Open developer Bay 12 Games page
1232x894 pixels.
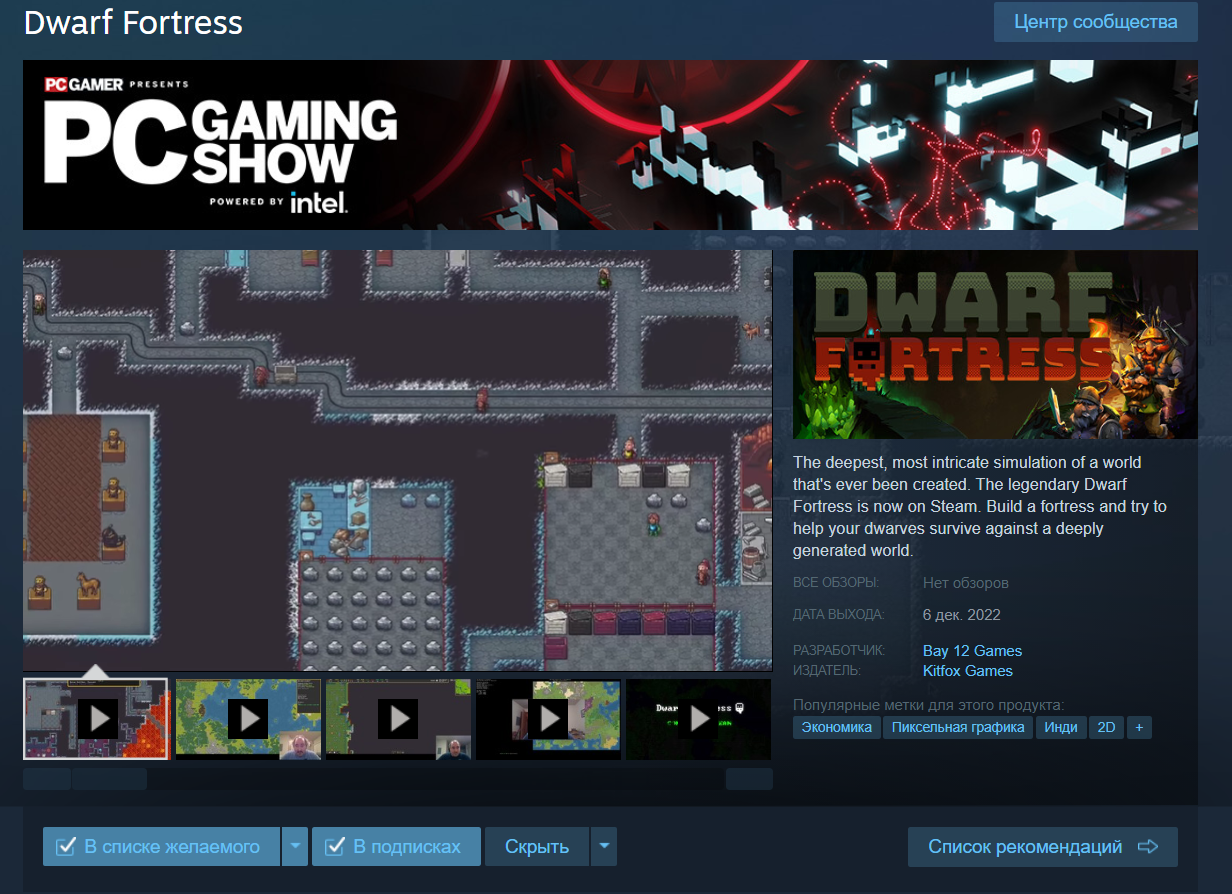point(972,651)
